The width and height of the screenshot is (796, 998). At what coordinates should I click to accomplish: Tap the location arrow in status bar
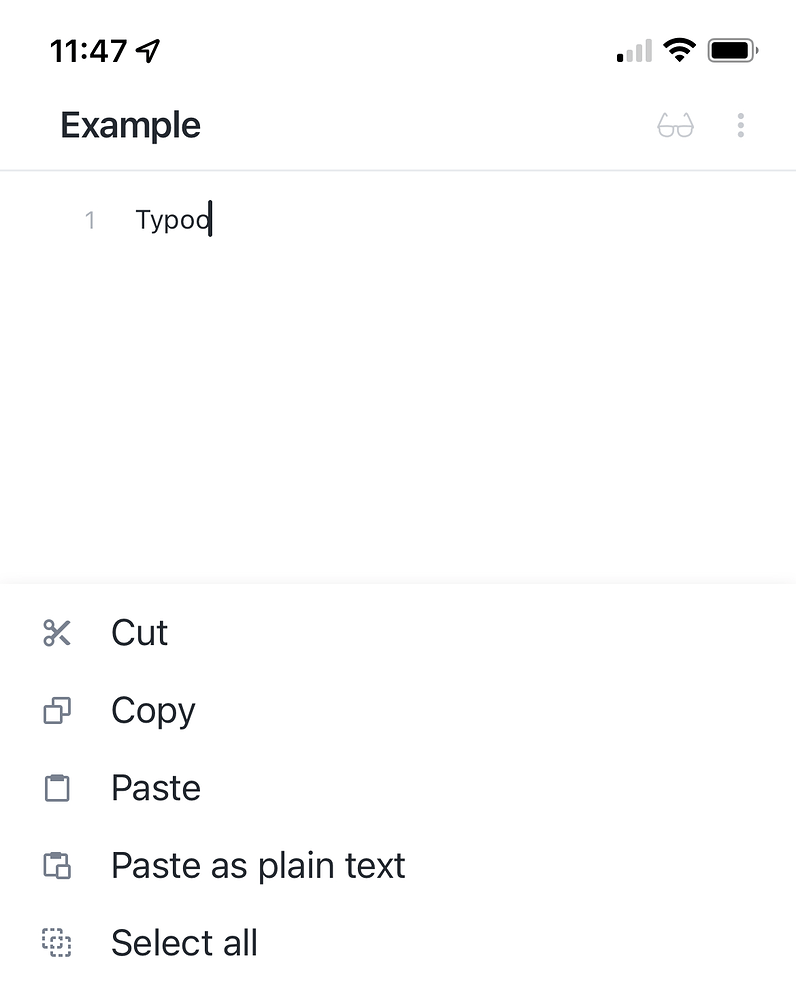tap(148, 51)
